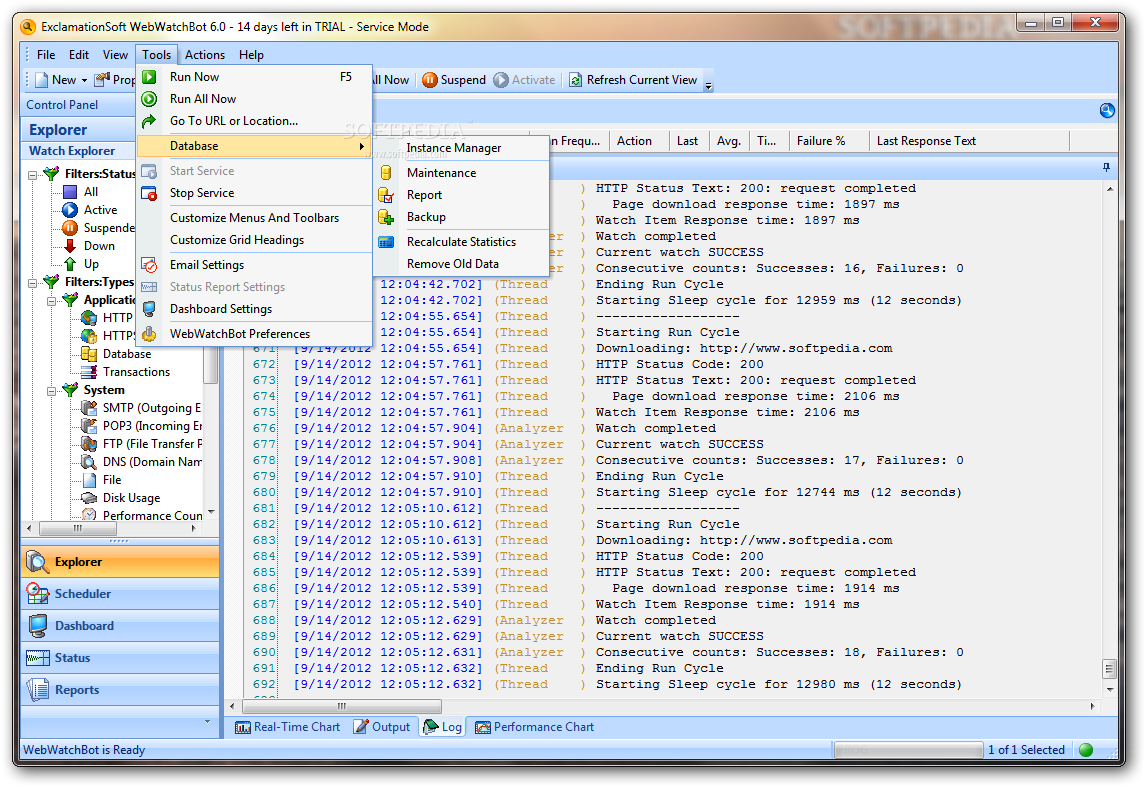Choose Customize Menus And Toolbars
The width and height of the screenshot is (1146, 787).
pos(254,218)
